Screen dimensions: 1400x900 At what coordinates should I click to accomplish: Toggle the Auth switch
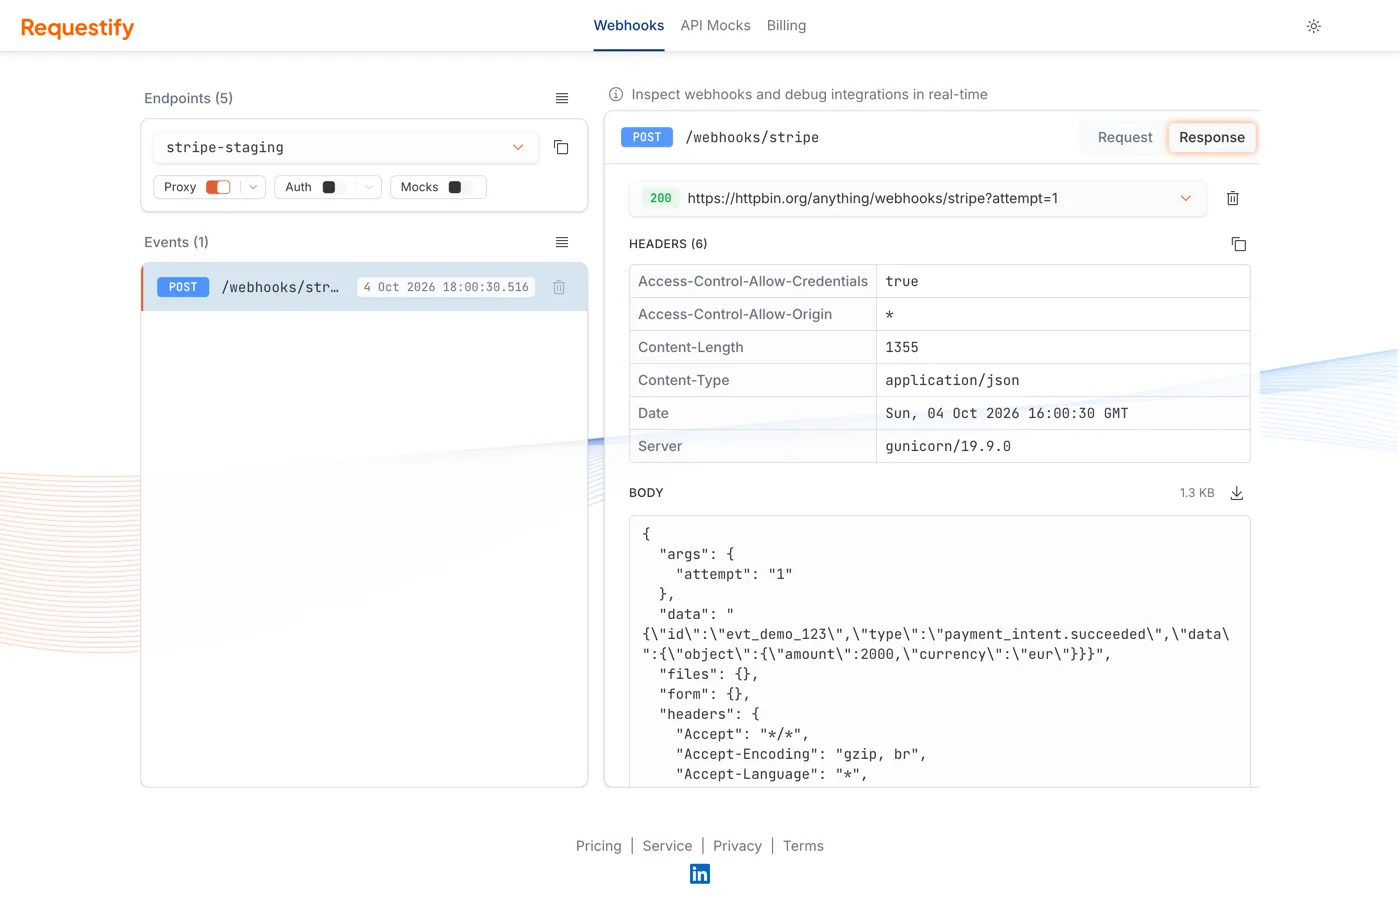(x=334, y=187)
